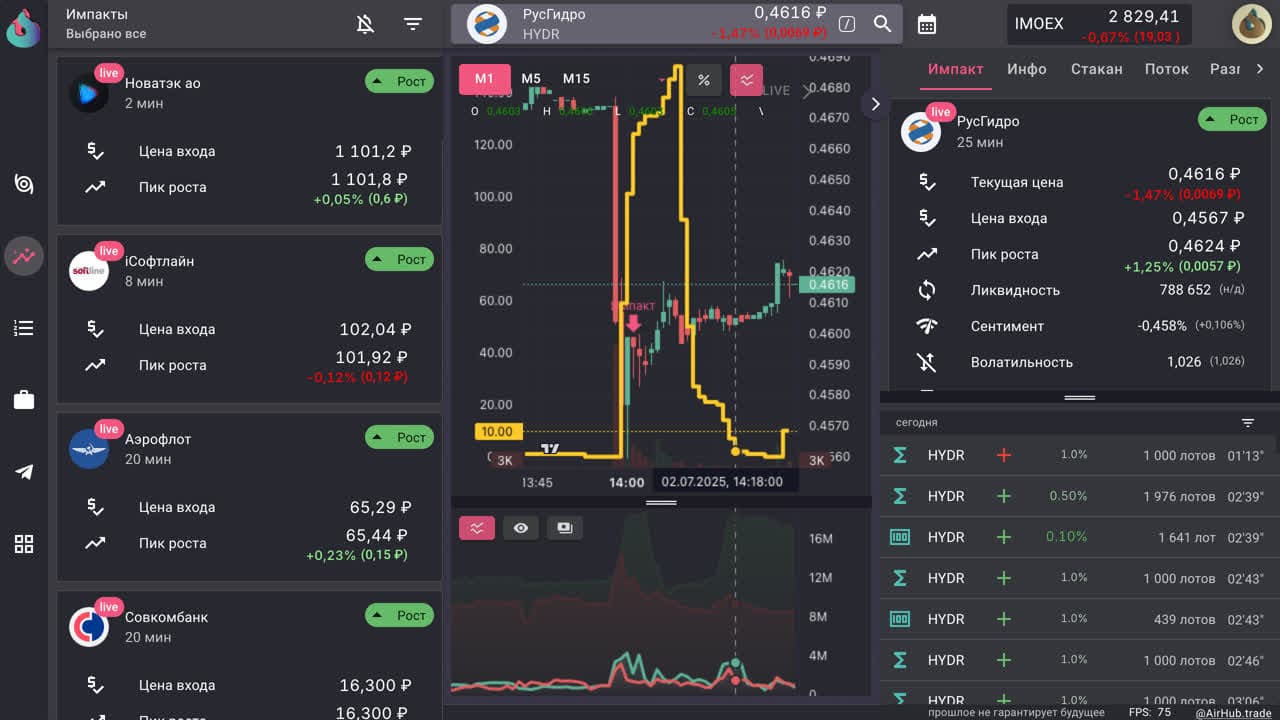Click the slash shortcut icon in ticker bar
Screen dimensions: 1280x720
[x=847, y=24]
